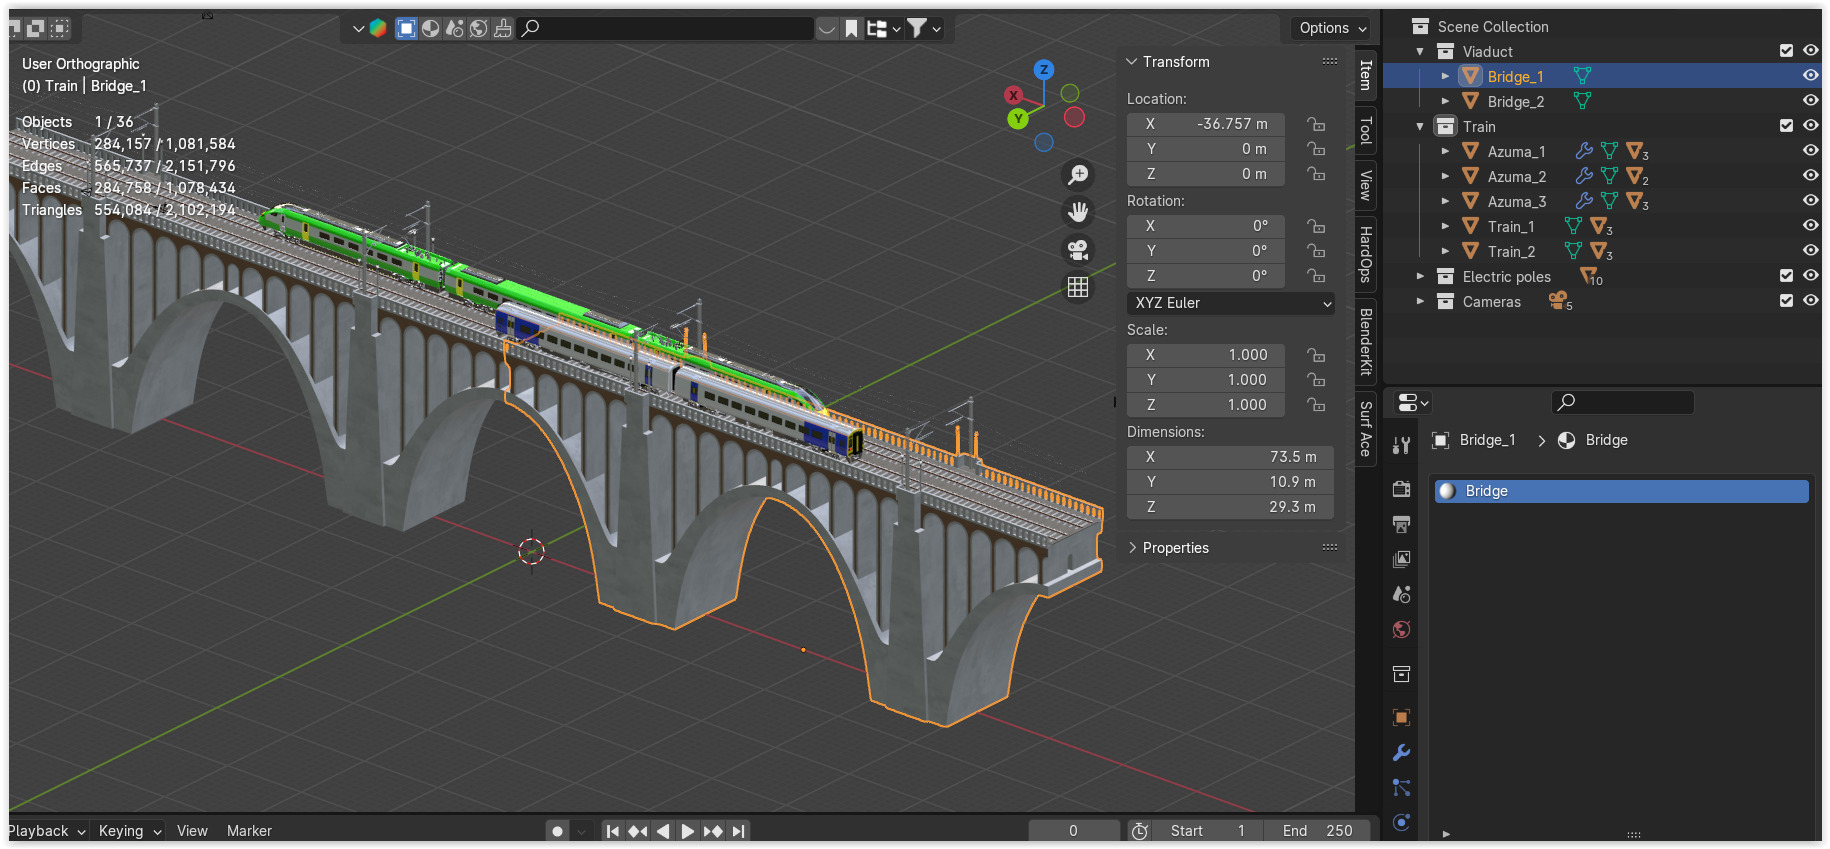
Task: Click the modifier wrench icon on Azuma_1
Action: click(x=1584, y=151)
